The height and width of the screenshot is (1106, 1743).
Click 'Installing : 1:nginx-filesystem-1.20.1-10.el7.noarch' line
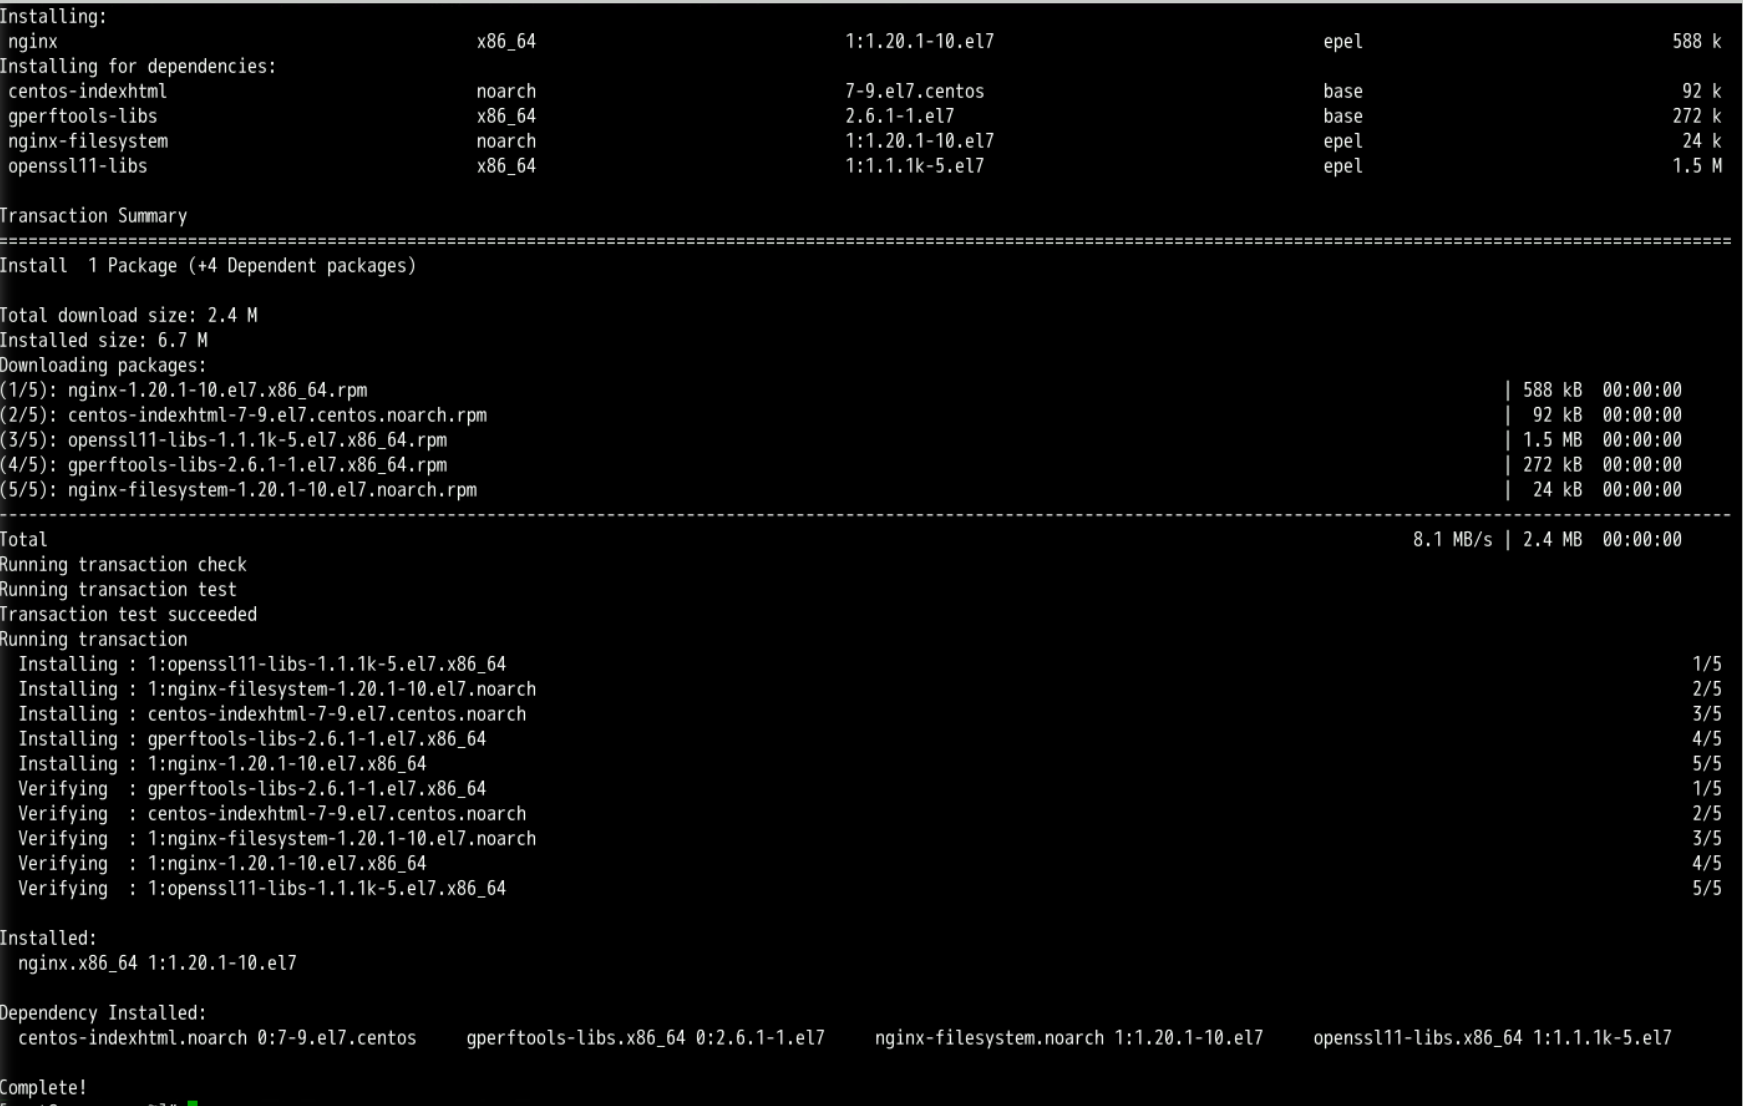[277, 689]
